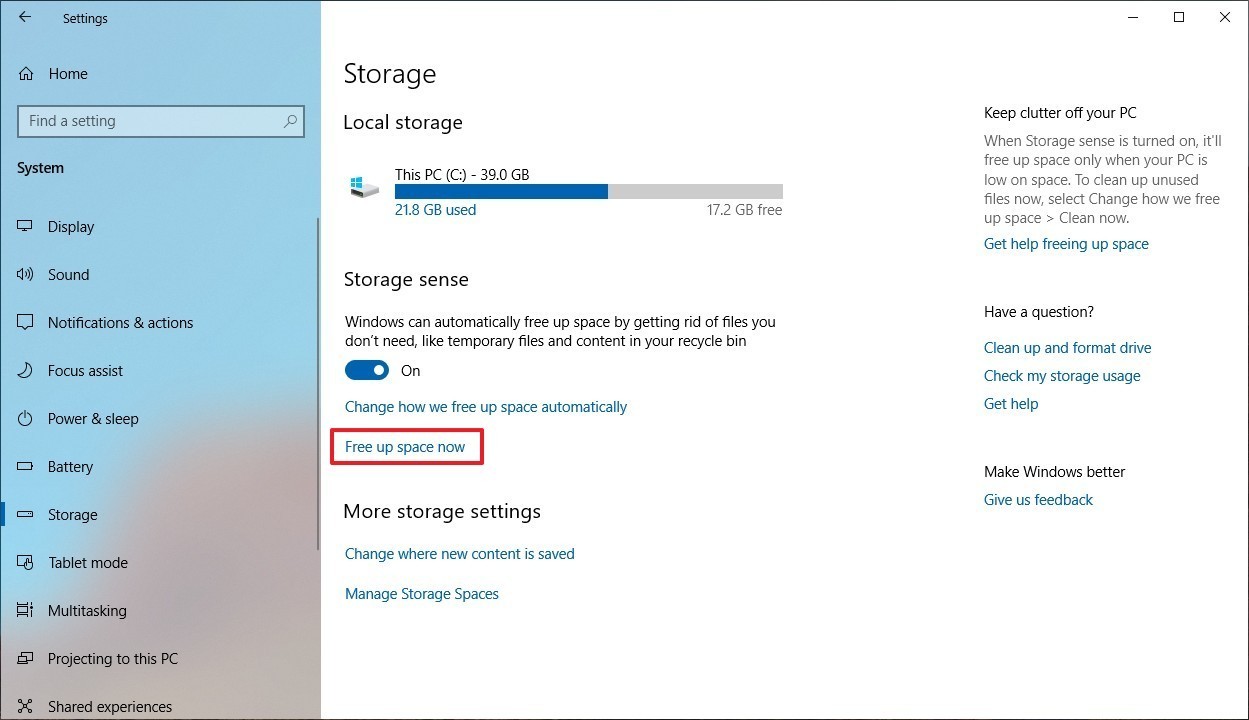The image size is (1249, 720).
Task: Open Sound settings via speaker icon
Action: pyautogui.click(x=23, y=274)
